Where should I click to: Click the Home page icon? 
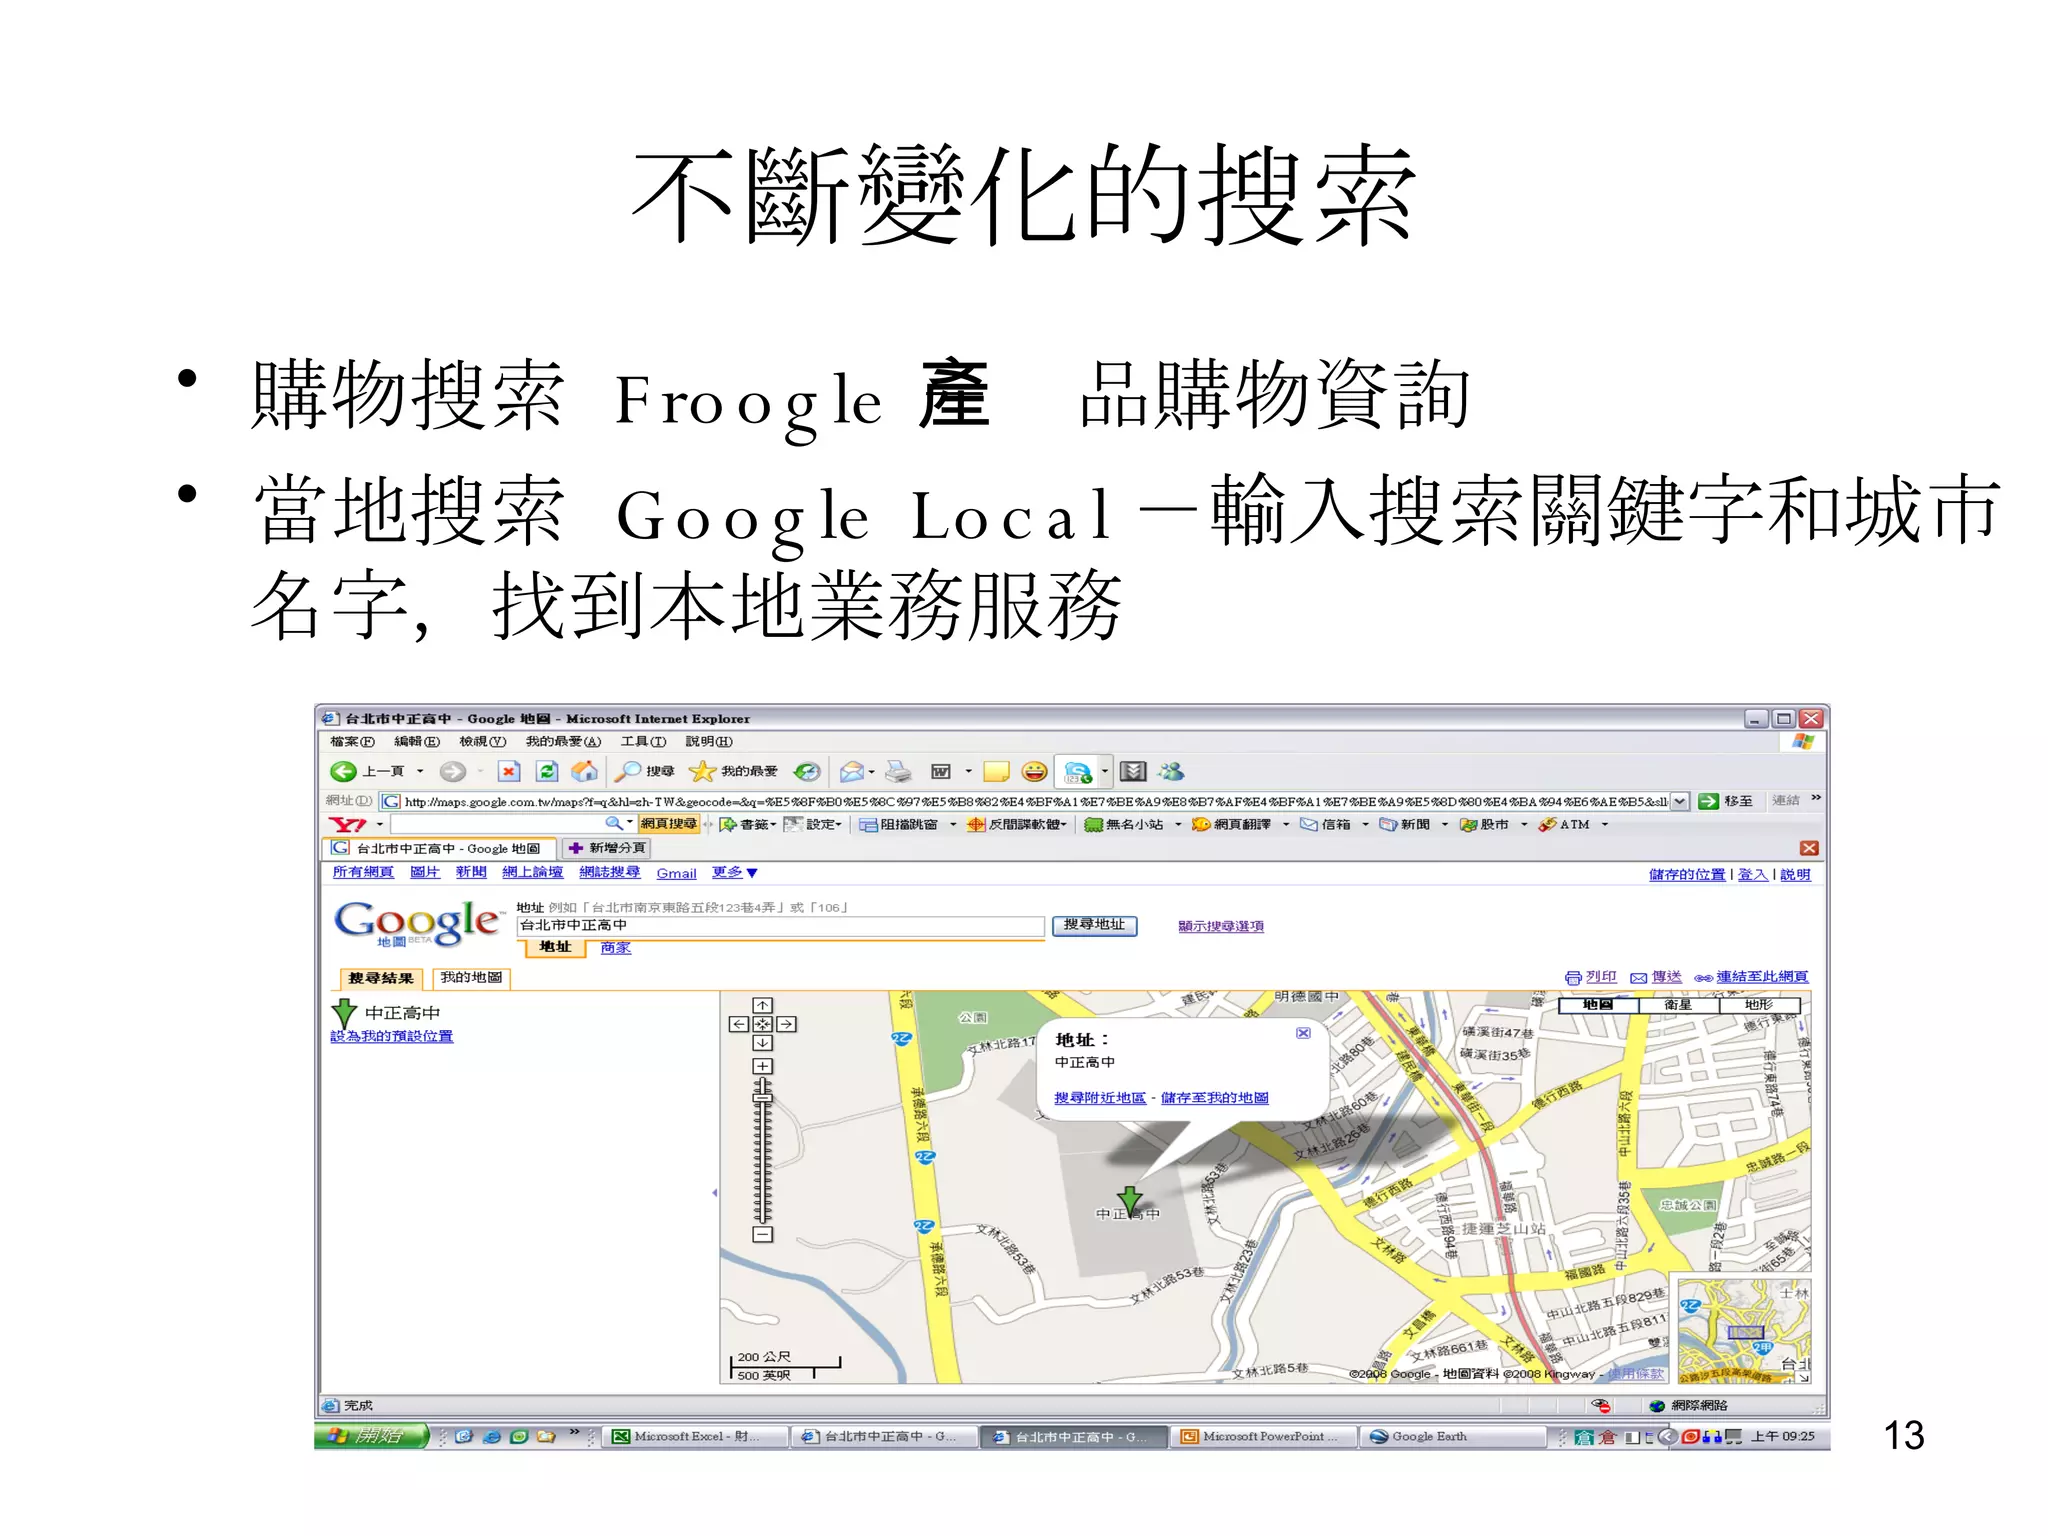coord(585,771)
